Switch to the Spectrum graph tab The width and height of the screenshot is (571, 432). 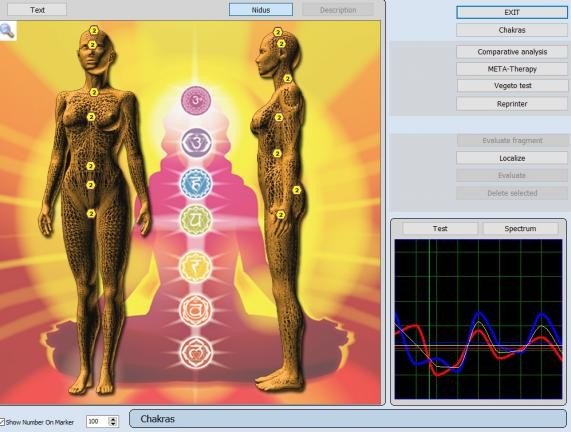click(520, 228)
